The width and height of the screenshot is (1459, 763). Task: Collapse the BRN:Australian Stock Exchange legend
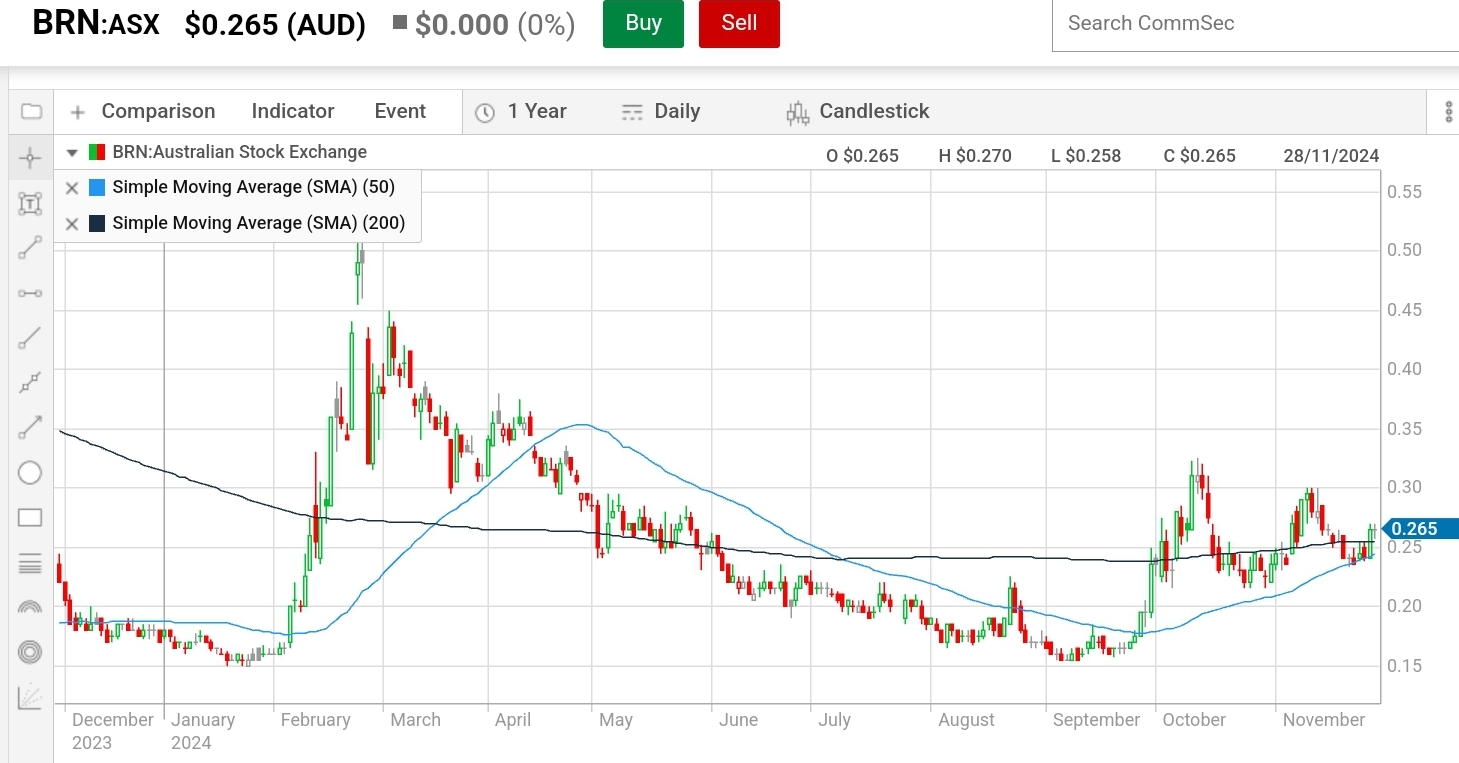point(72,153)
